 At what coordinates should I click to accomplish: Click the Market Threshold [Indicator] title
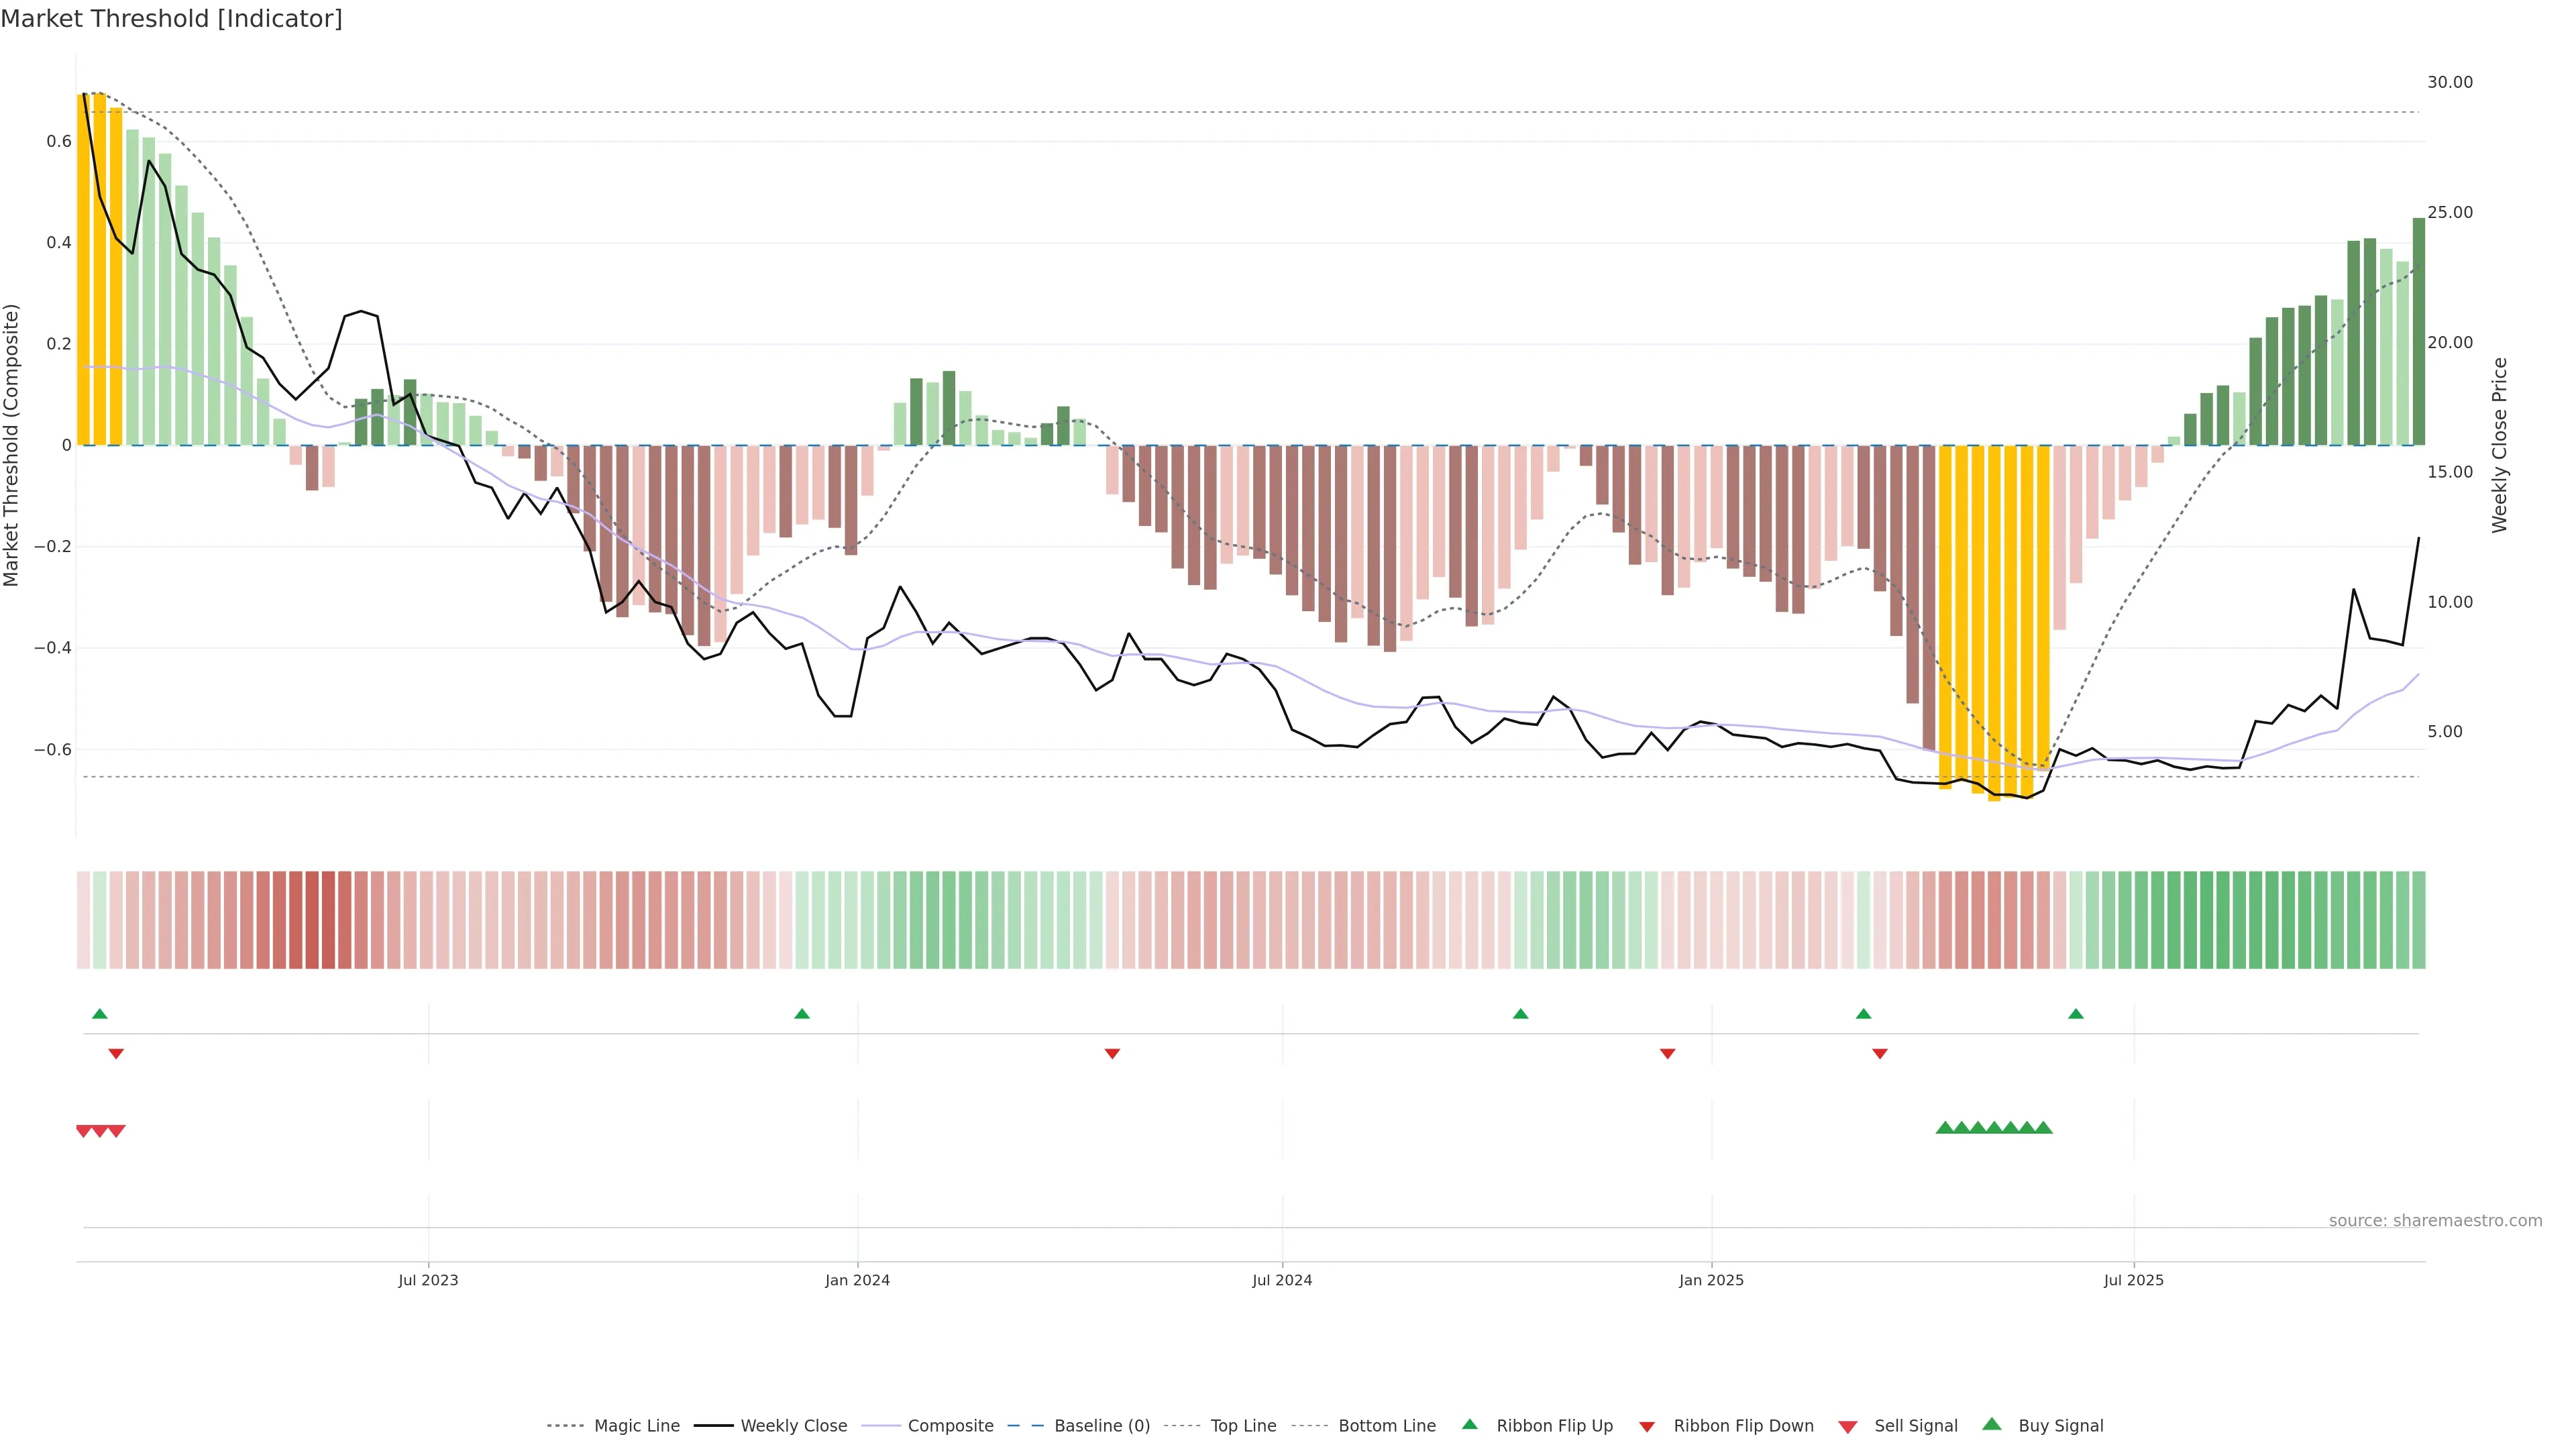tap(171, 19)
